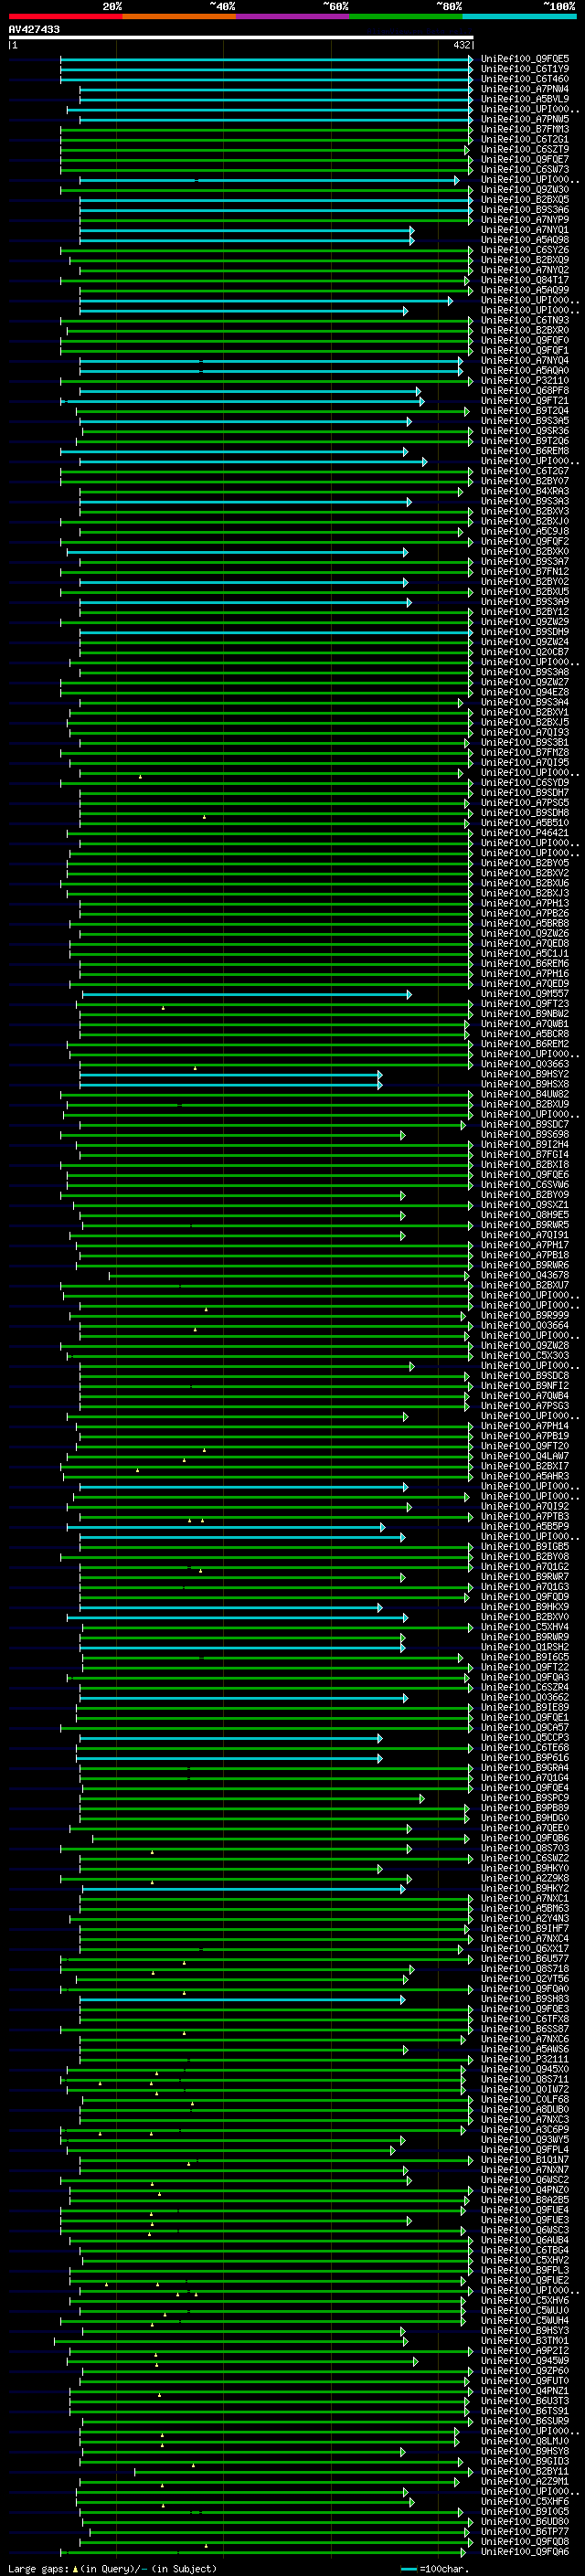
Task: Click UniRef100_Q94EZ8 hit name
Action: pos(525,692)
